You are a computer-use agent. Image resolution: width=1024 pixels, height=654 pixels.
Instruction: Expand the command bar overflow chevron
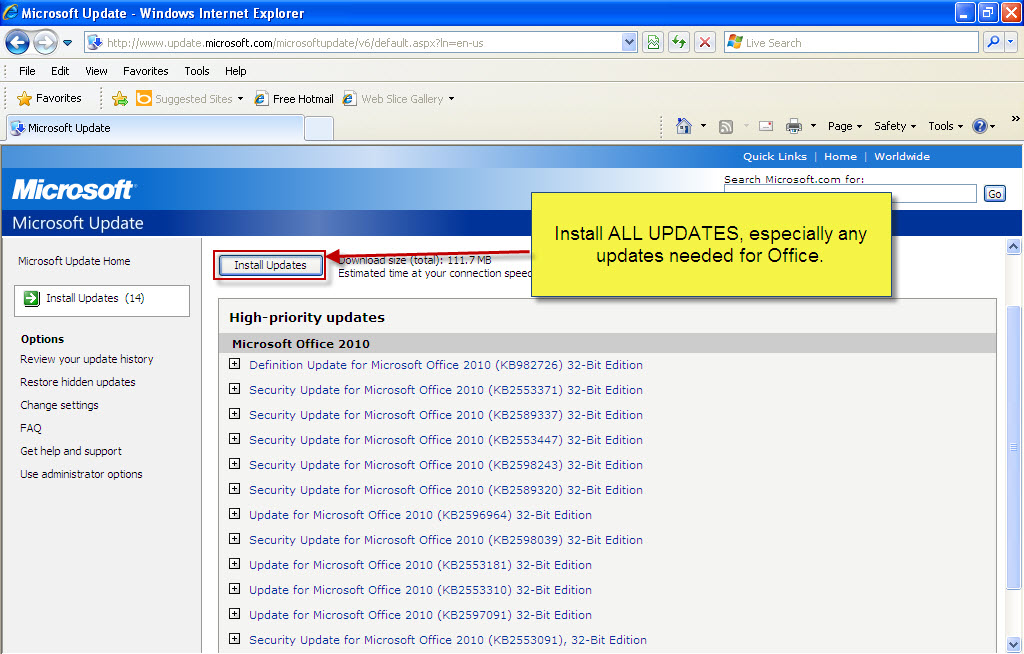(x=1016, y=119)
